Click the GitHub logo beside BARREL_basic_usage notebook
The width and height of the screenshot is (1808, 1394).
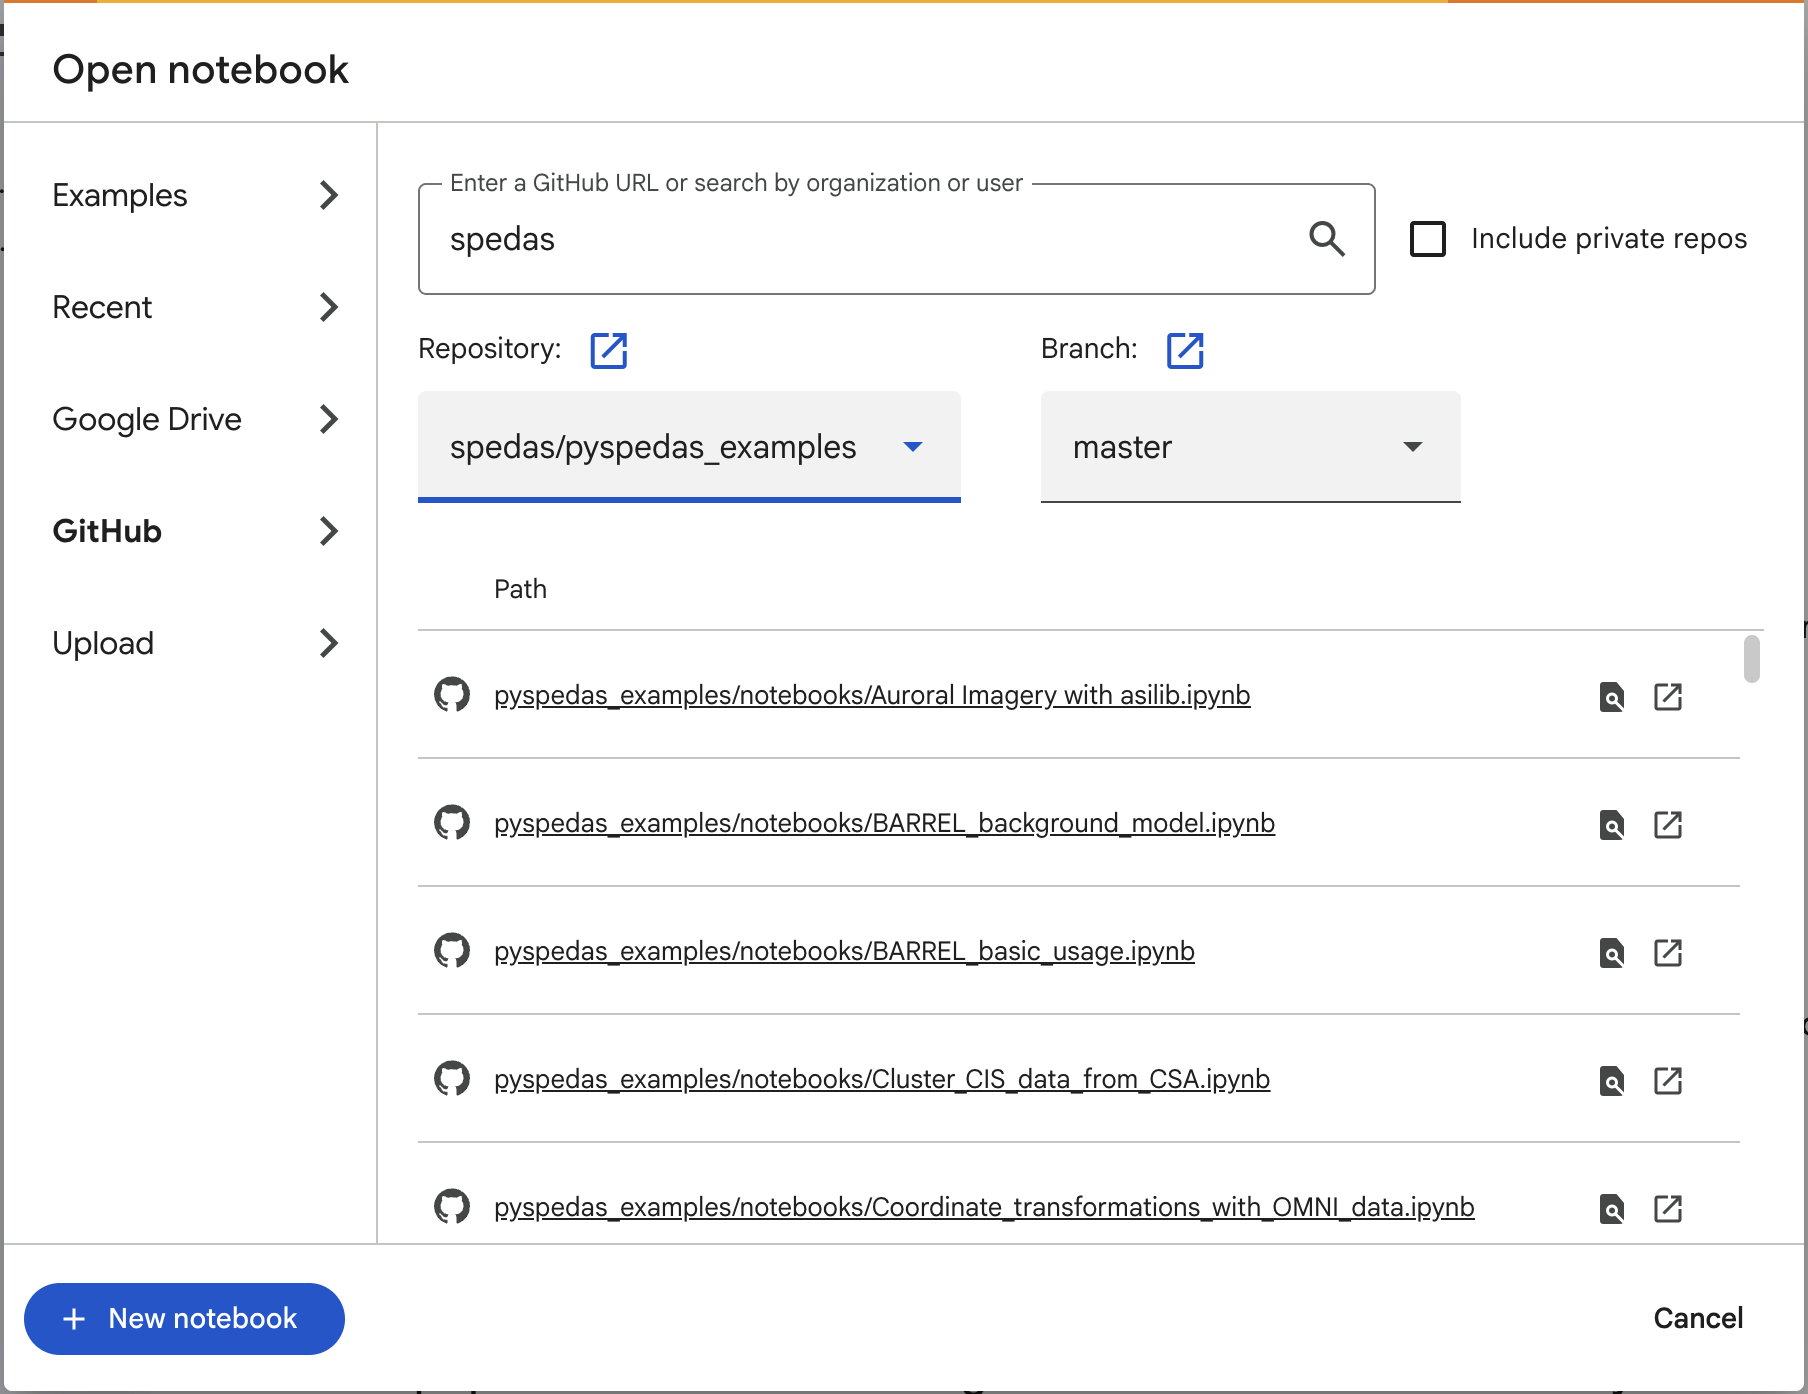coord(452,950)
